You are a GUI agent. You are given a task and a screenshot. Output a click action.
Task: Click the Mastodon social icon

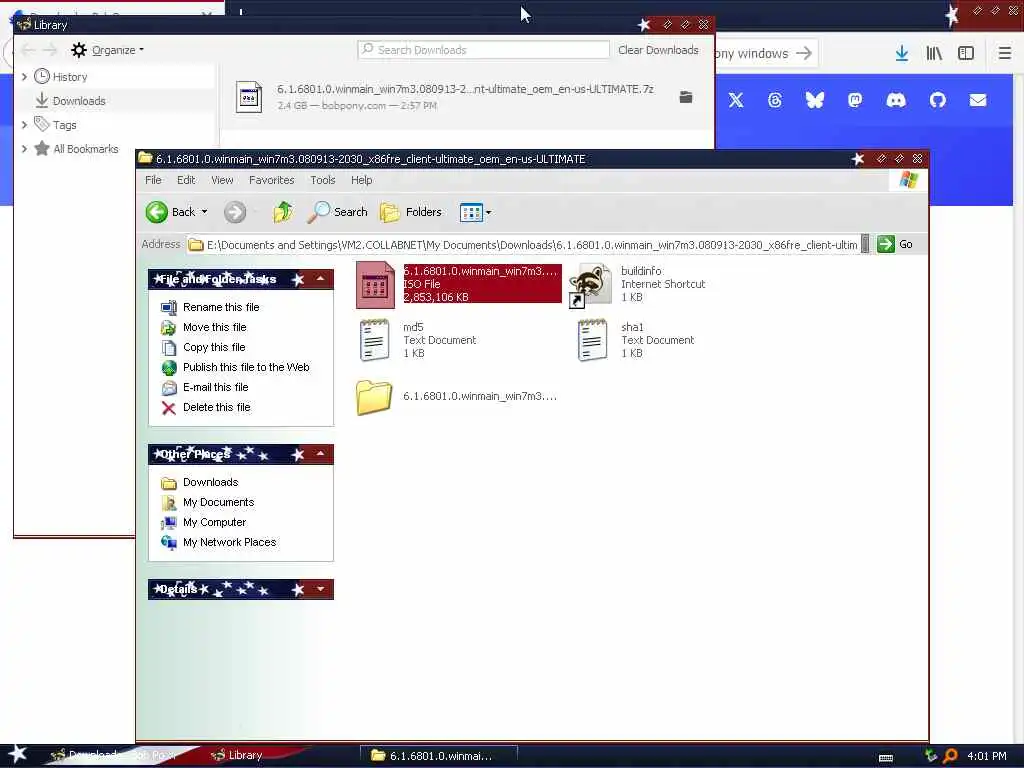tap(855, 100)
